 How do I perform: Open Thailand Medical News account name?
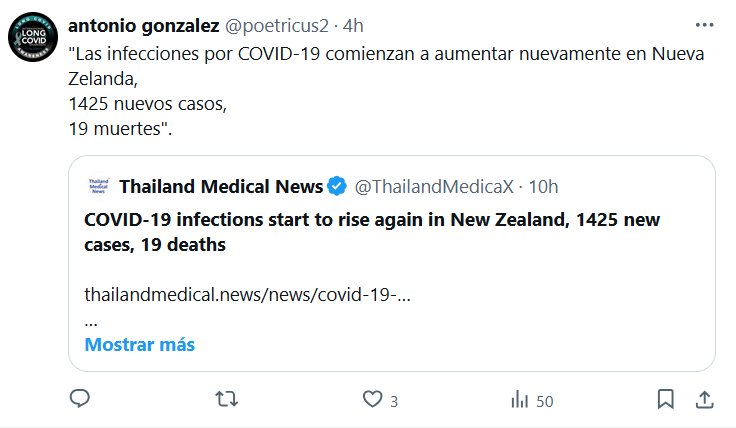[x=221, y=186]
